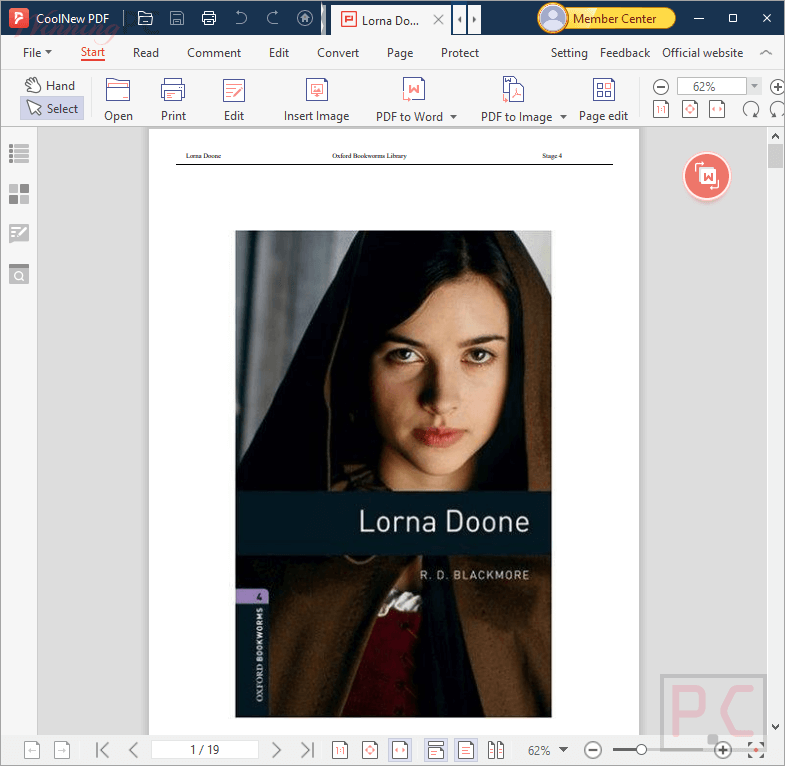Enable continuous scrolling view mode
785x766 pixels.
coord(436,750)
